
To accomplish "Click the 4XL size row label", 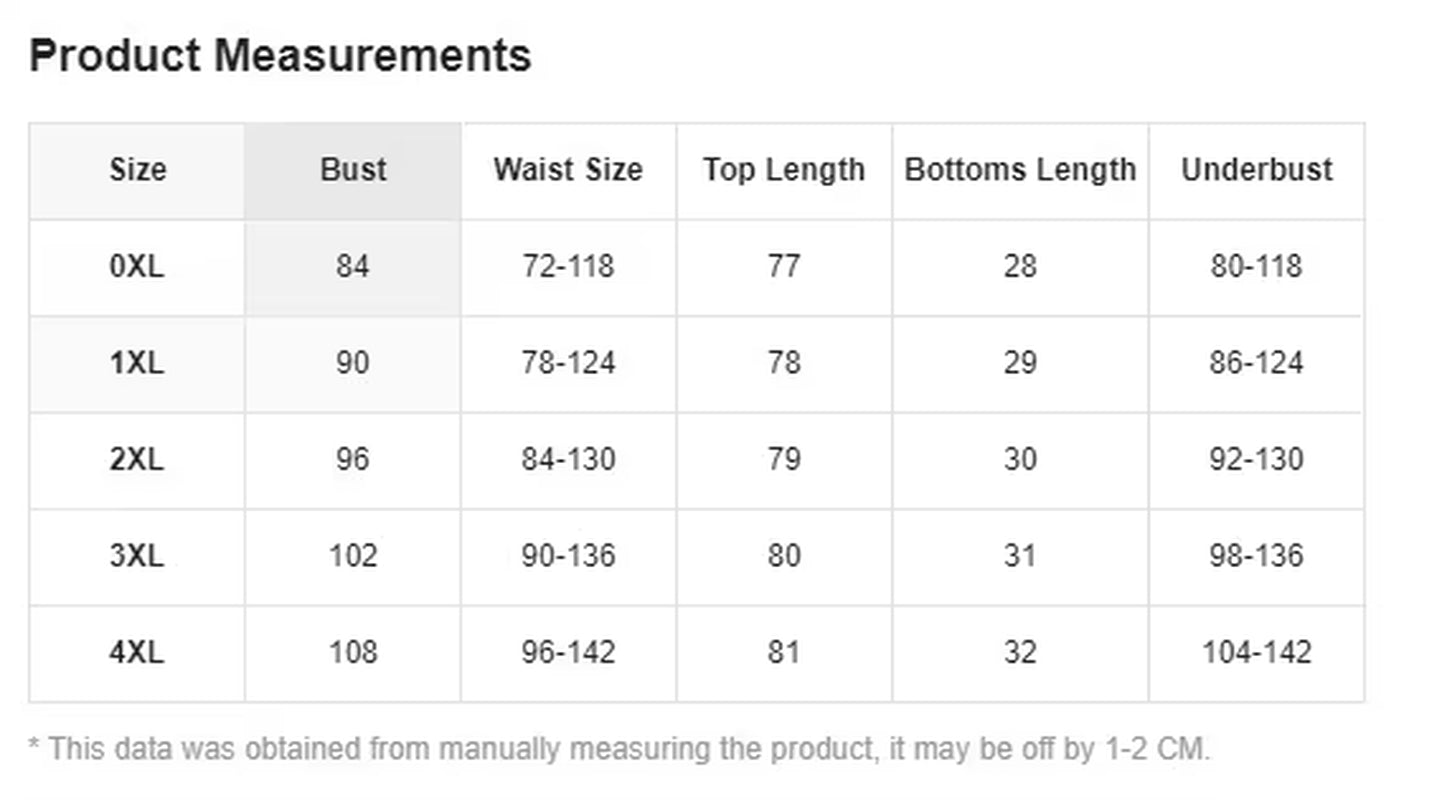I will click(x=137, y=653).
